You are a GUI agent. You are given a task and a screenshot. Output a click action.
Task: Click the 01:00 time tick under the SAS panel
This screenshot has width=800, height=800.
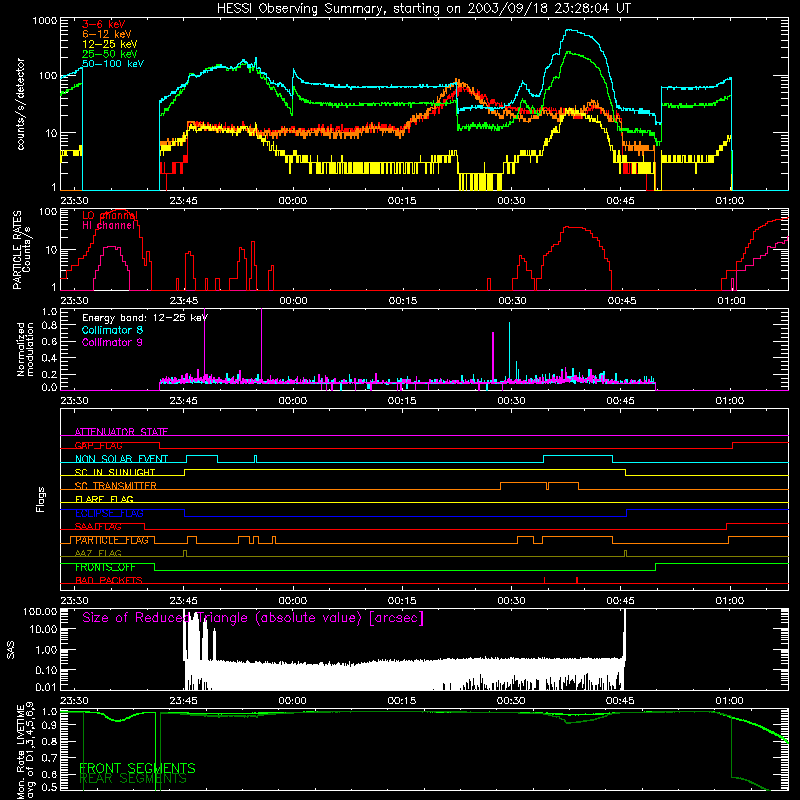730,701
